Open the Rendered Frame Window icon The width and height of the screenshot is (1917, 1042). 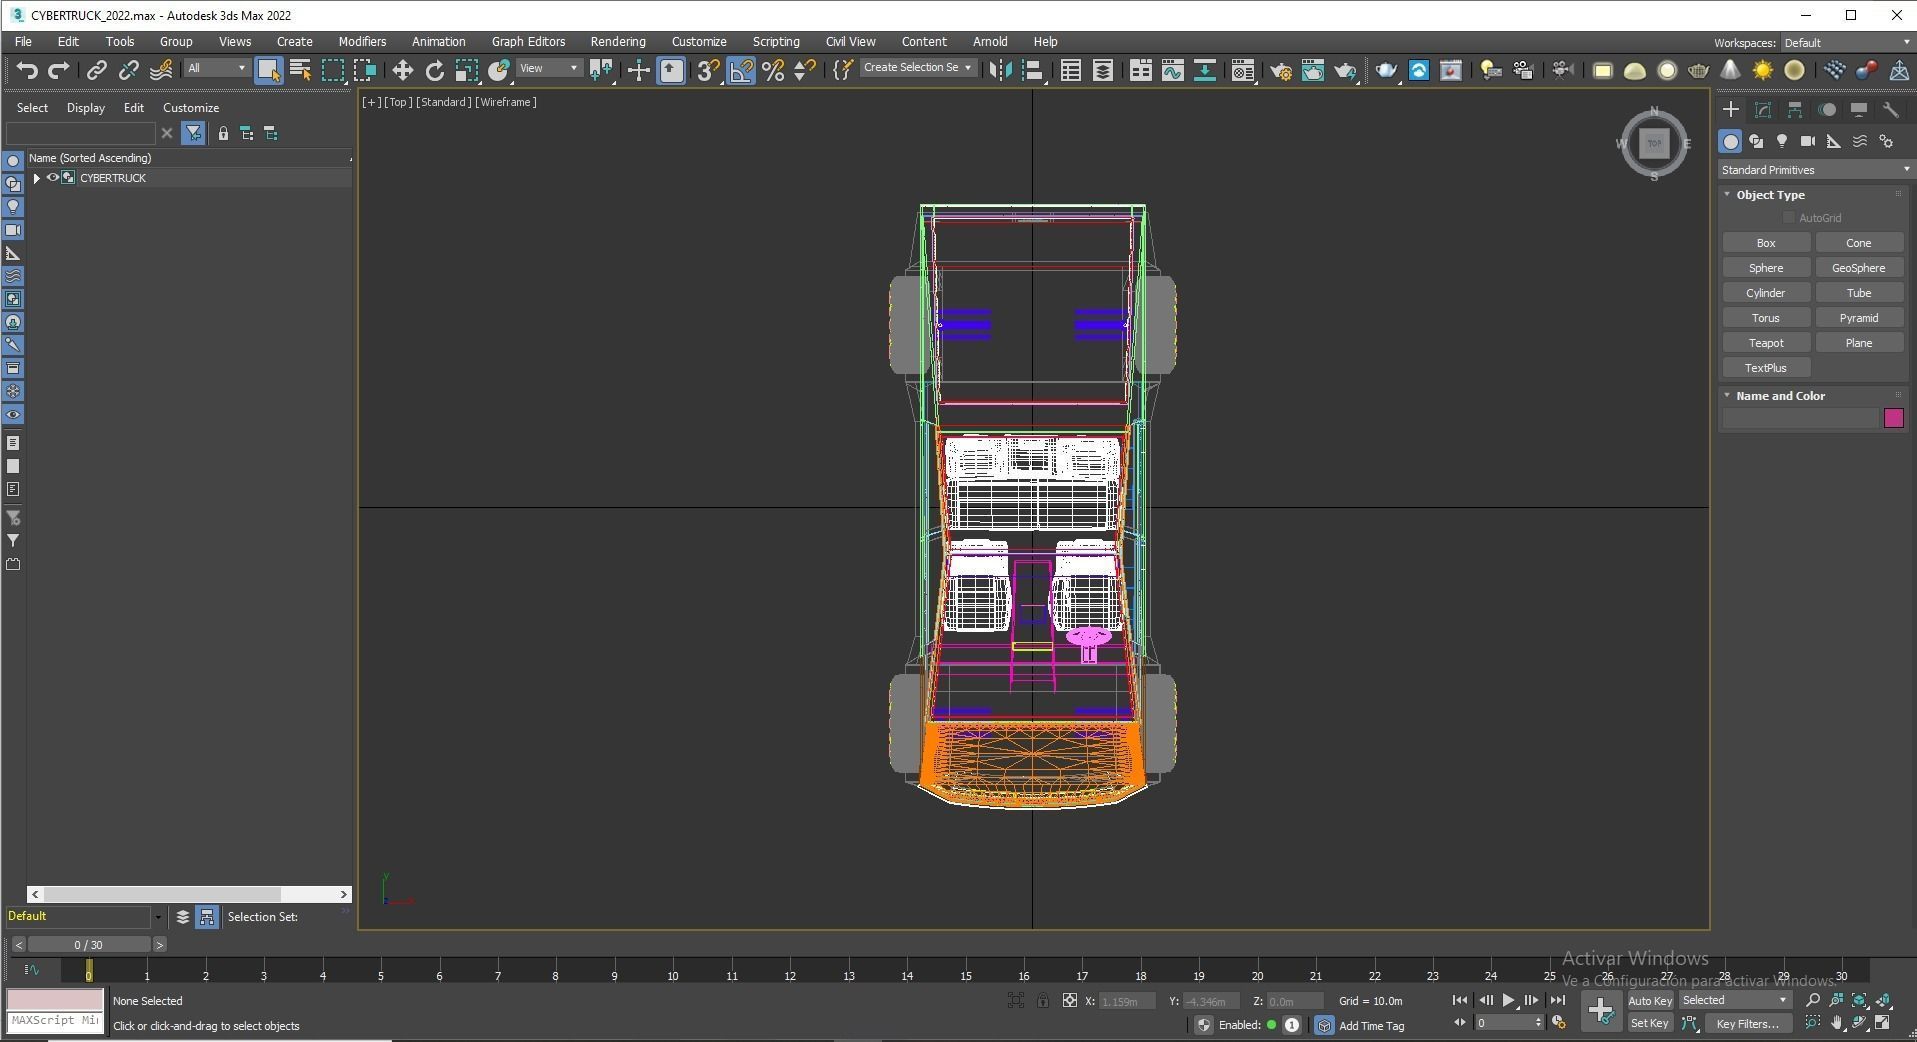[x=1312, y=70]
